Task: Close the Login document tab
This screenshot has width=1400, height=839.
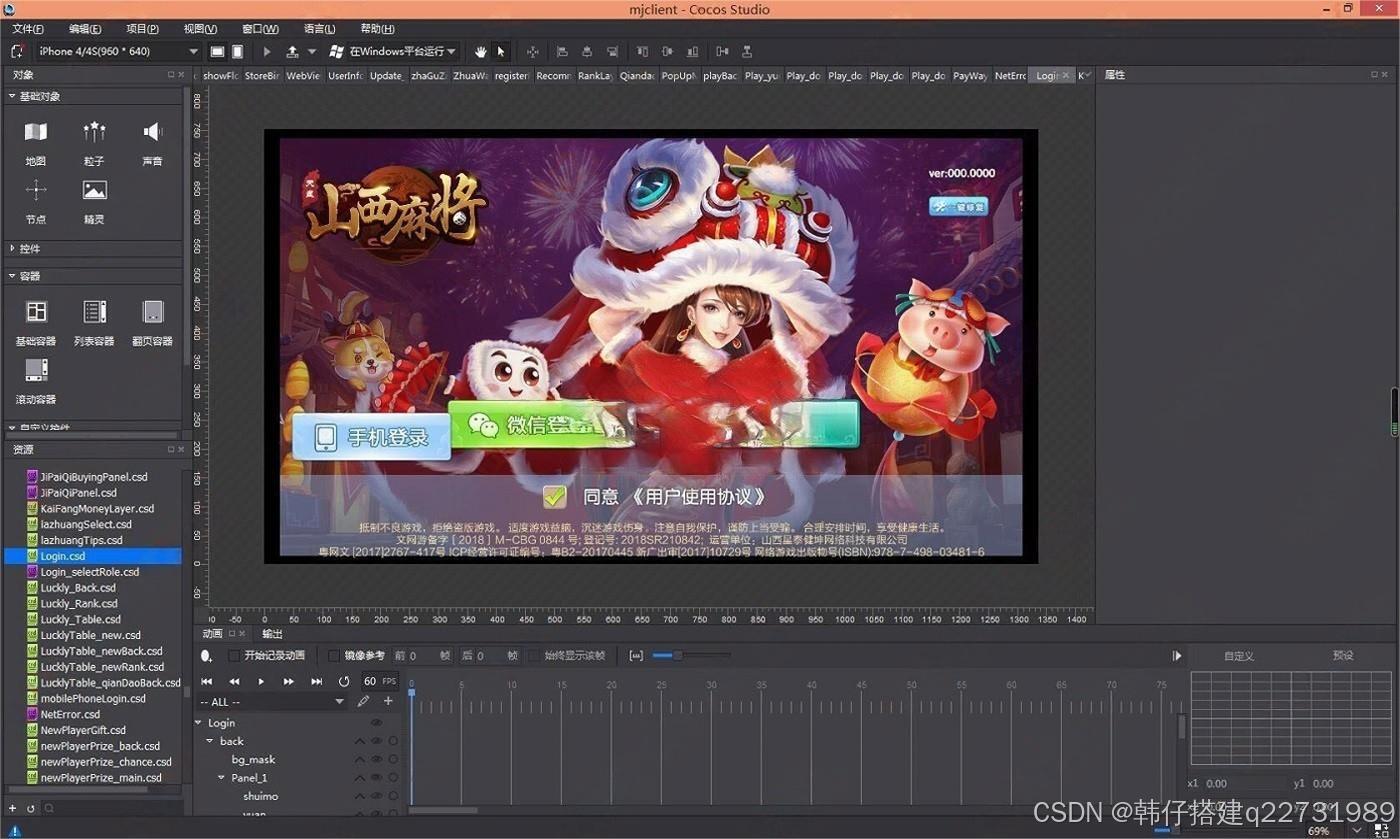Action: tap(1066, 75)
